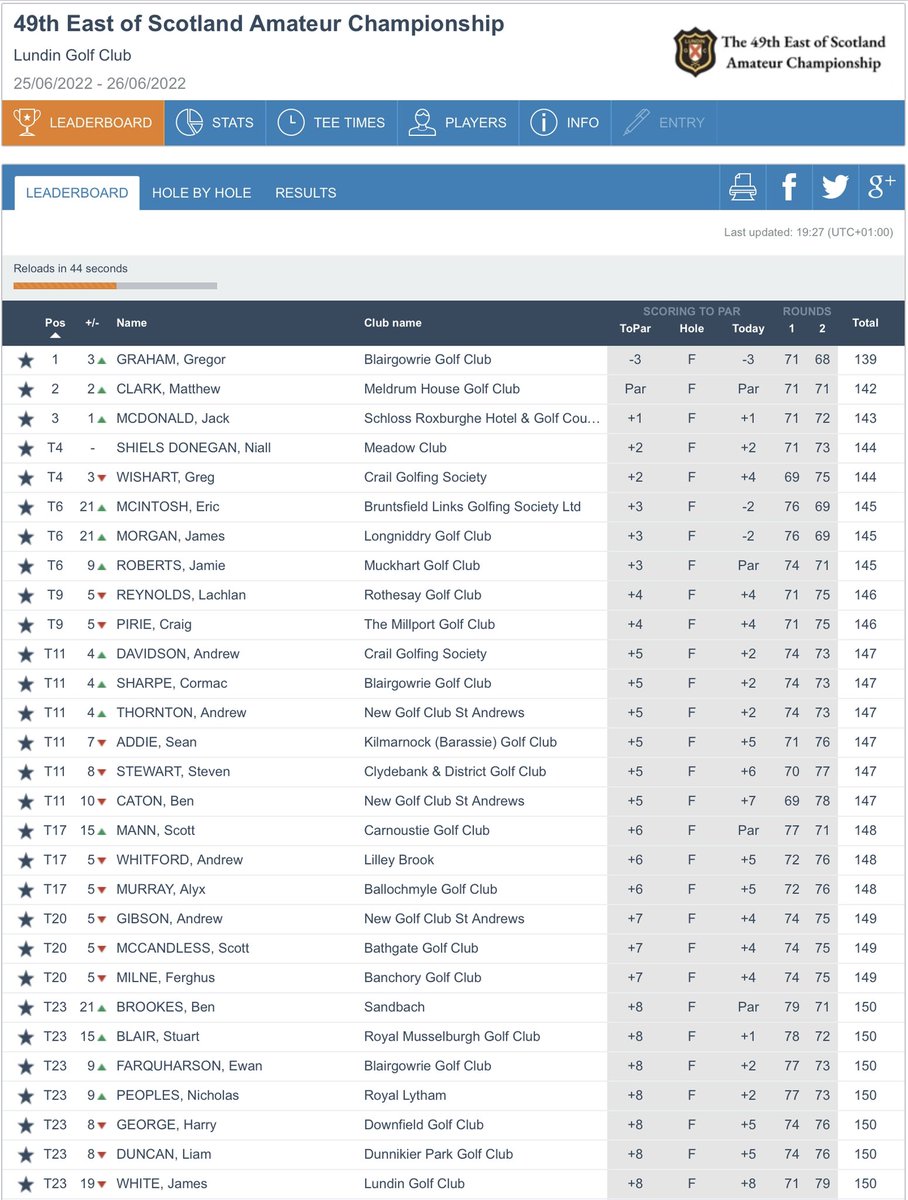Open Tee Times clock icon

[290, 123]
